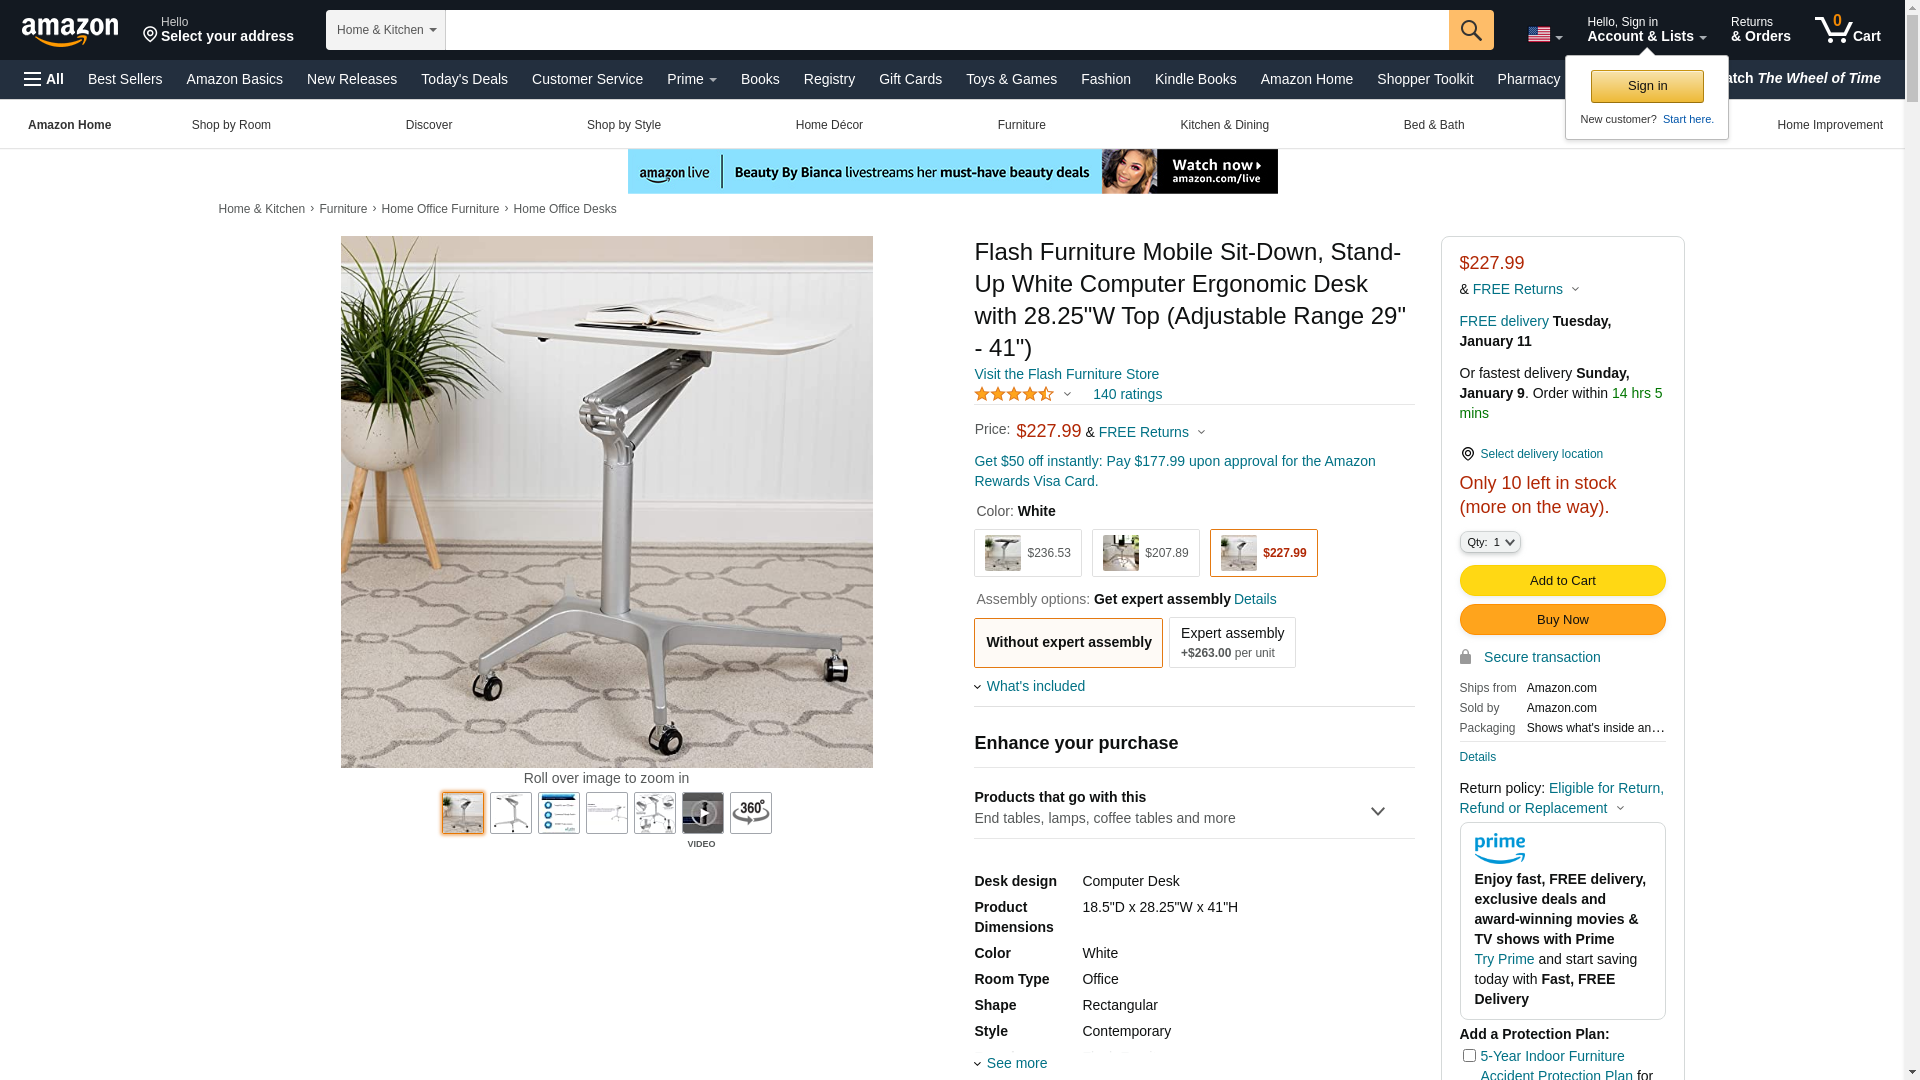
Task: Open the Home & Kitchen search category dropdown
Action: (386, 30)
